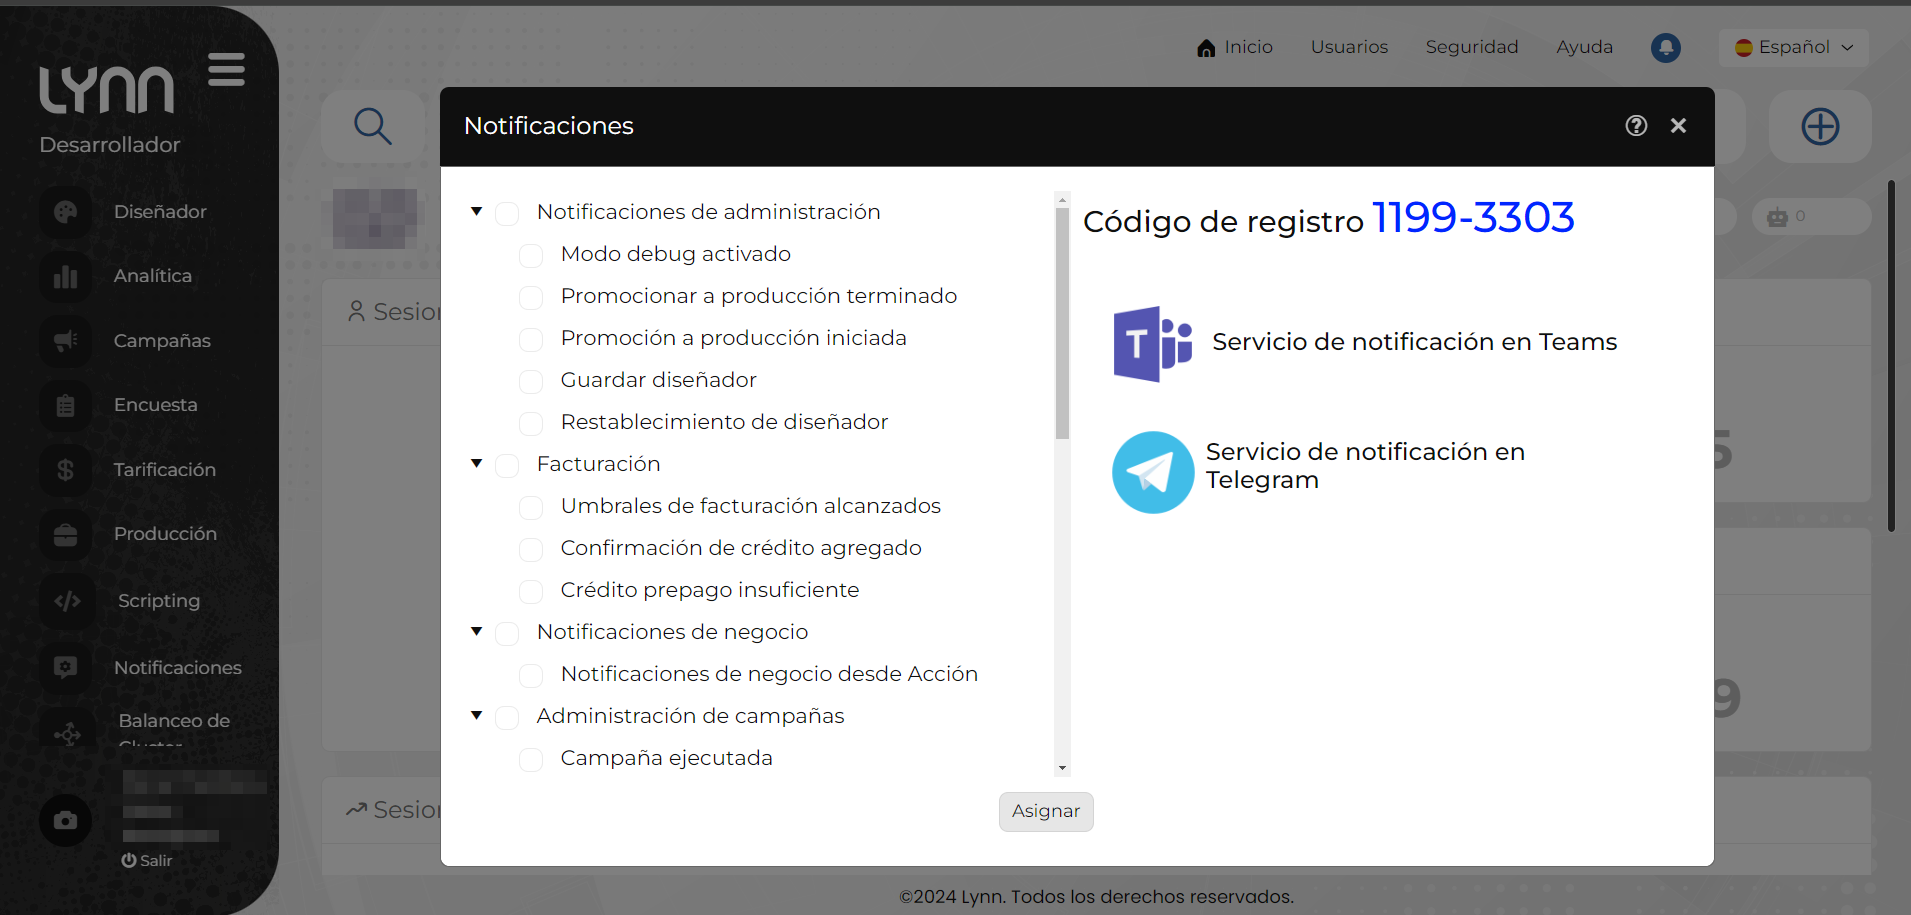The image size is (1911, 915).
Task: Click the search magnifier icon
Action: [x=373, y=127]
